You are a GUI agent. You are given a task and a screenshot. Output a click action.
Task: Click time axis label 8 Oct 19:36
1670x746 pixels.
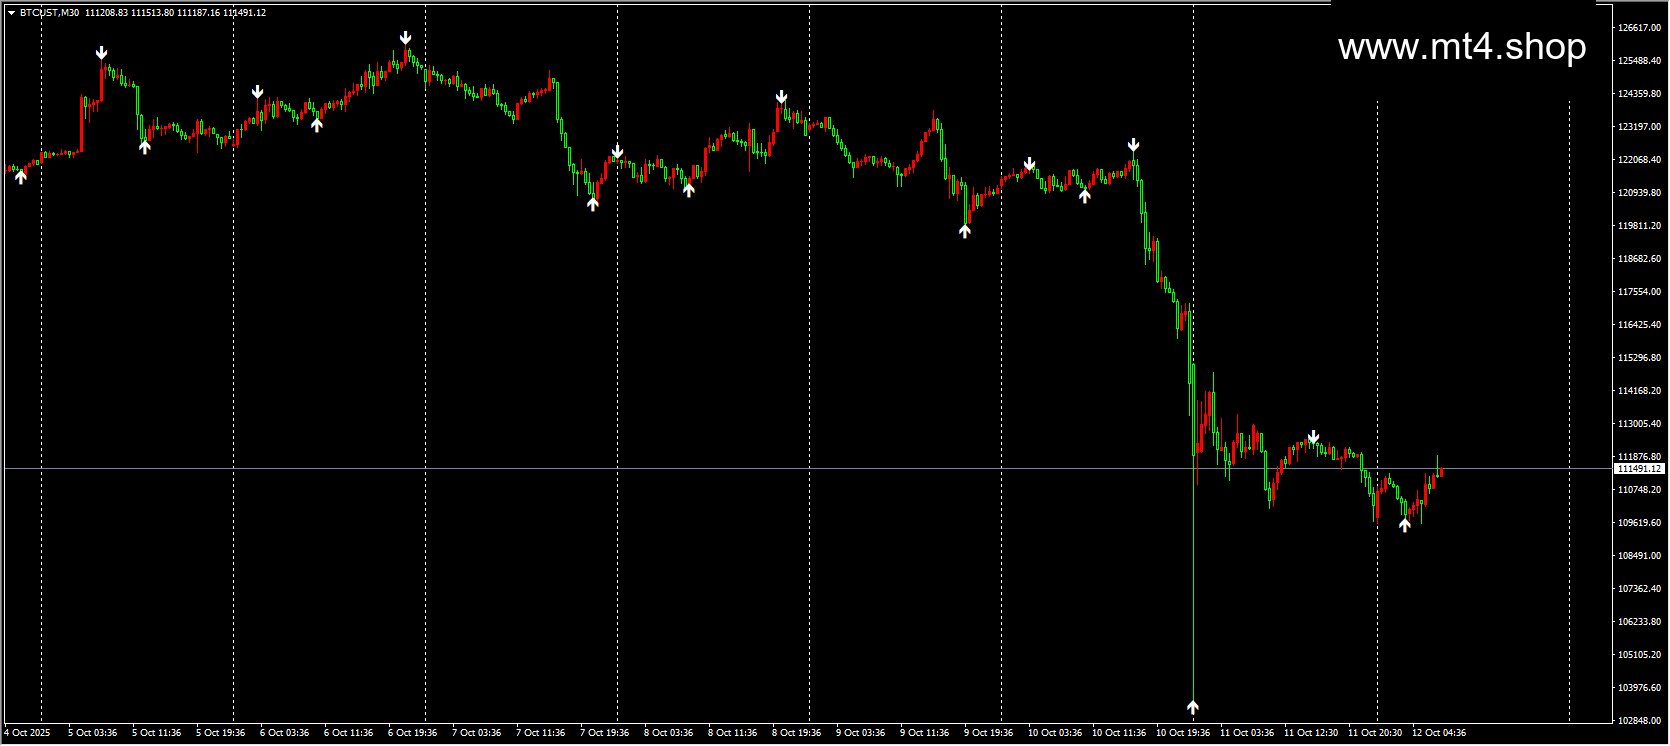click(797, 733)
